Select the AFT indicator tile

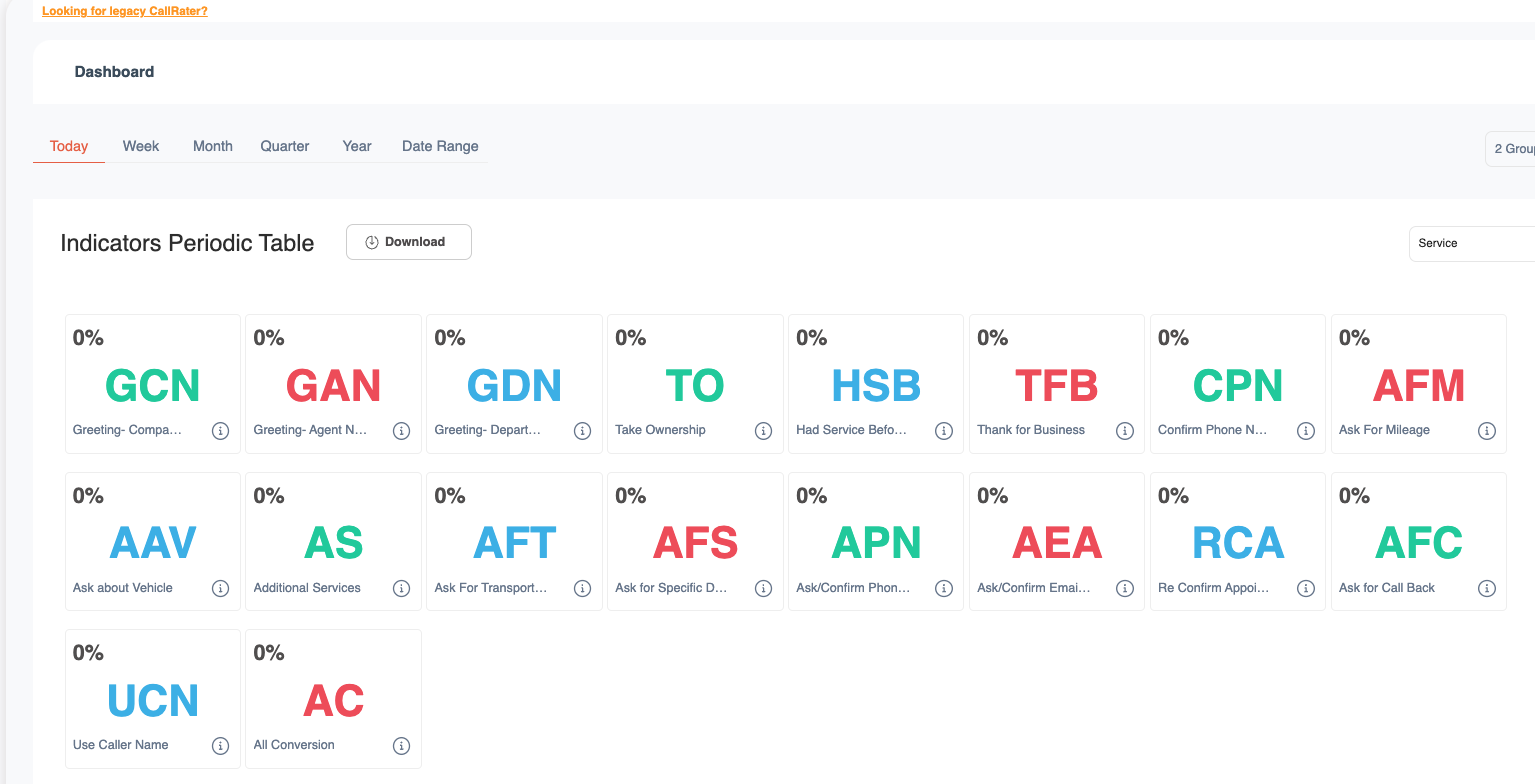(515, 541)
